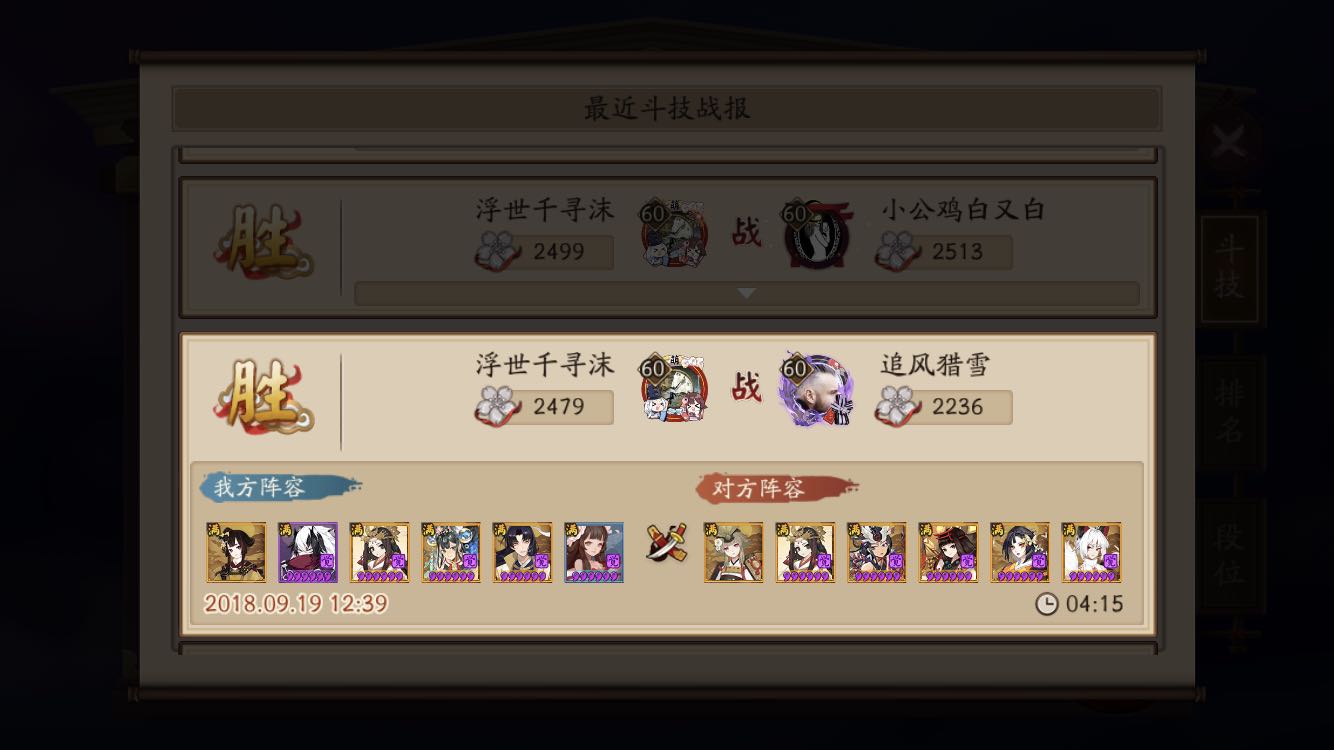Switch to the 排名 side tab
Image resolution: width=1334 pixels, height=750 pixels.
[1229, 411]
